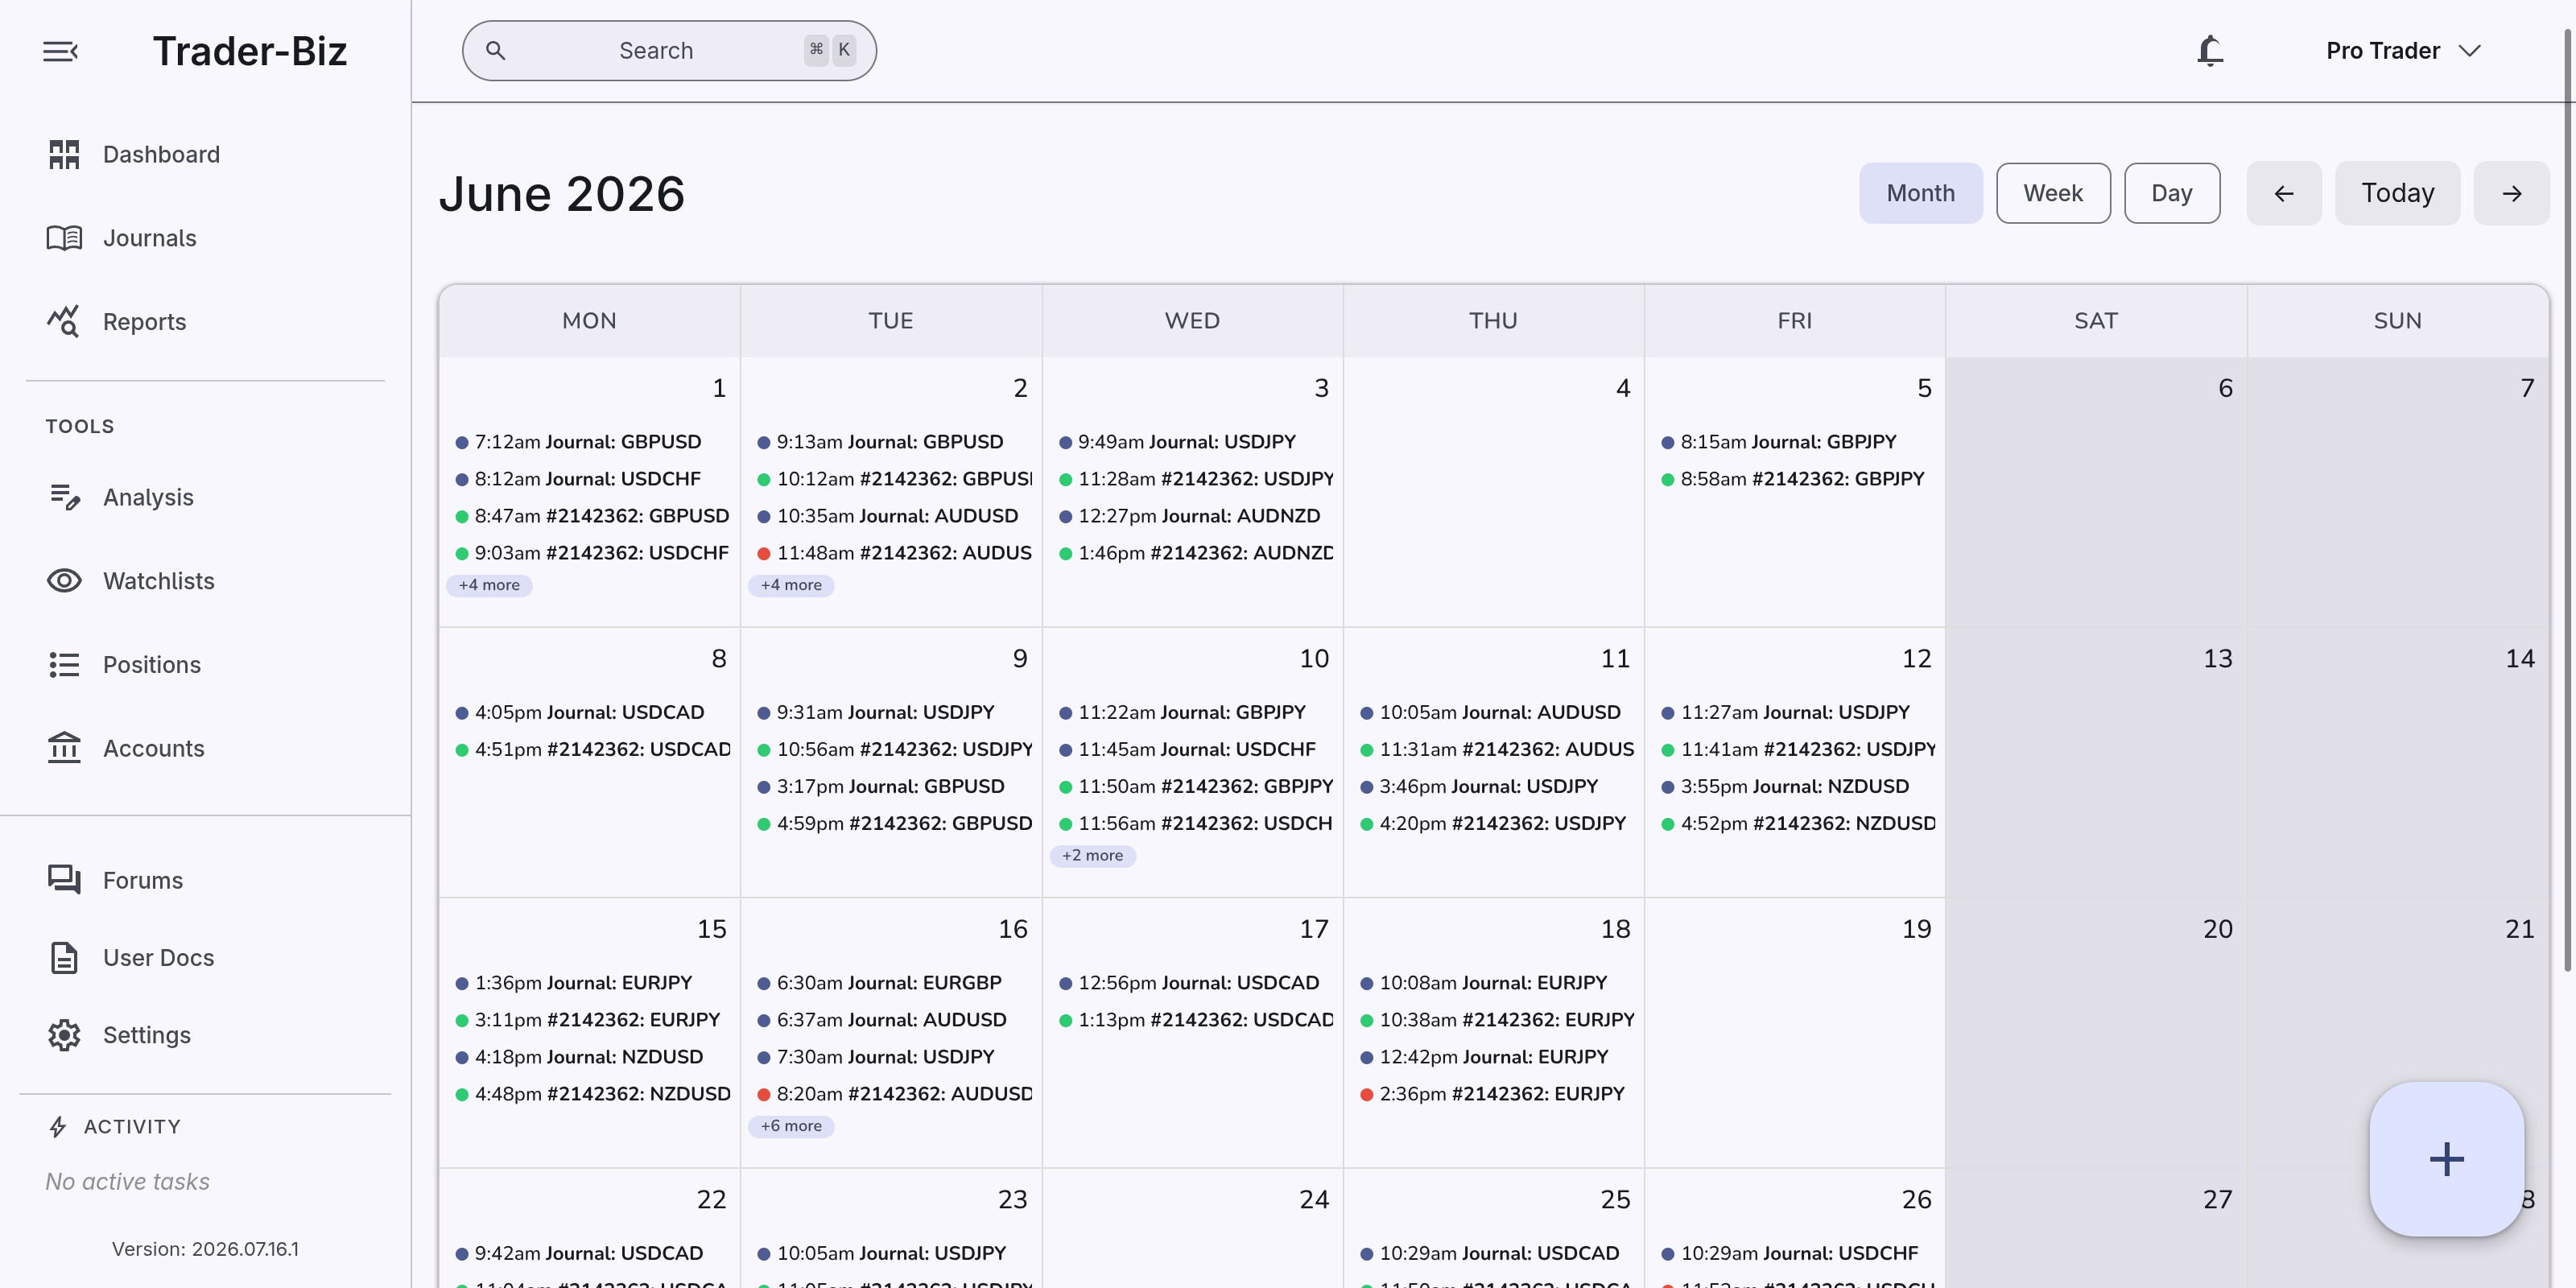Open 10:38am #2142362: EURJPY event
This screenshot has width=2576, height=1288.
coord(1494,1020)
